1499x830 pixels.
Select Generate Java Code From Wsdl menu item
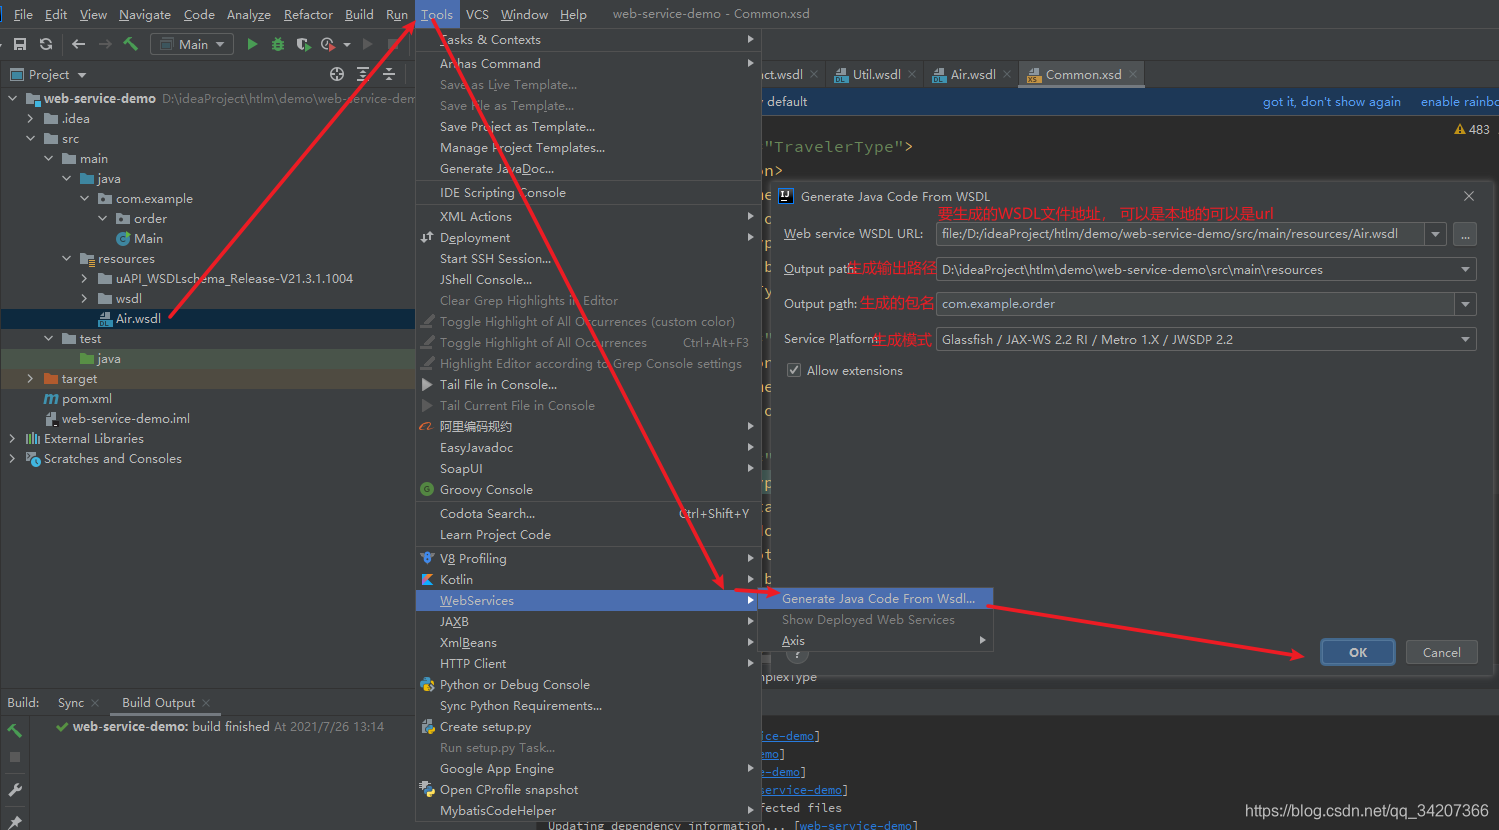(x=876, y=598)
